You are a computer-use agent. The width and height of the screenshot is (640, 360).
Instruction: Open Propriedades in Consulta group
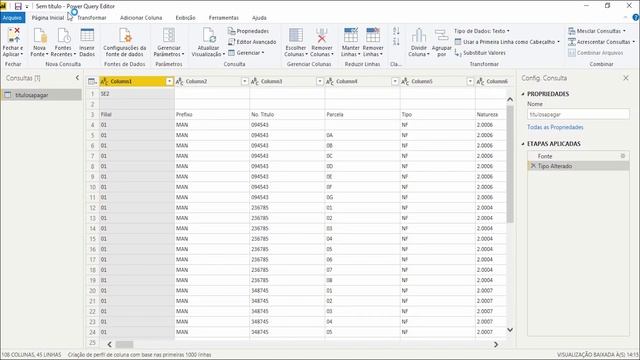248,31
